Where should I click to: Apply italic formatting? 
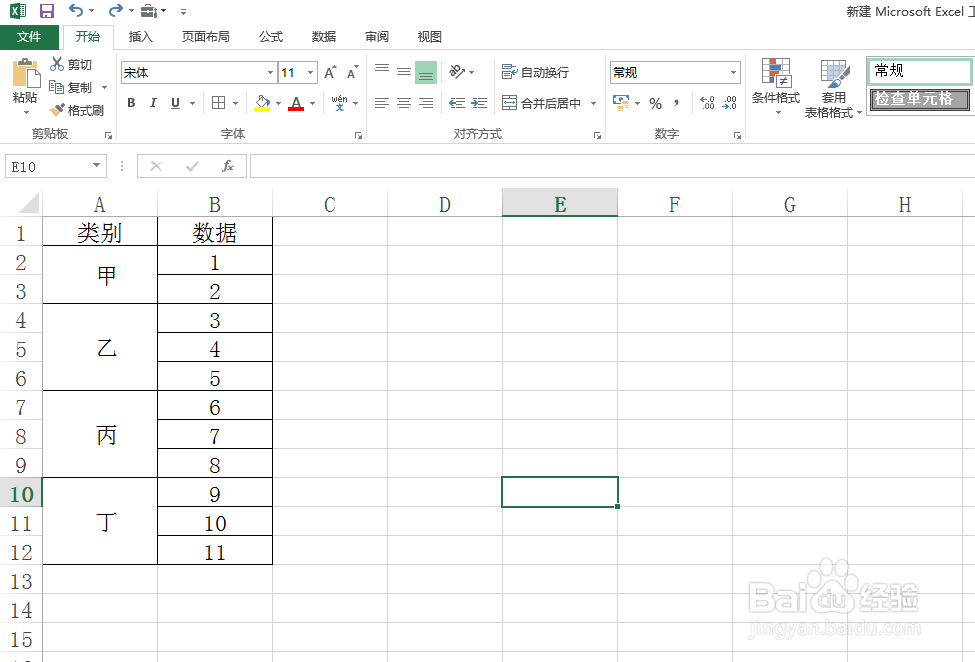(153, 103)
